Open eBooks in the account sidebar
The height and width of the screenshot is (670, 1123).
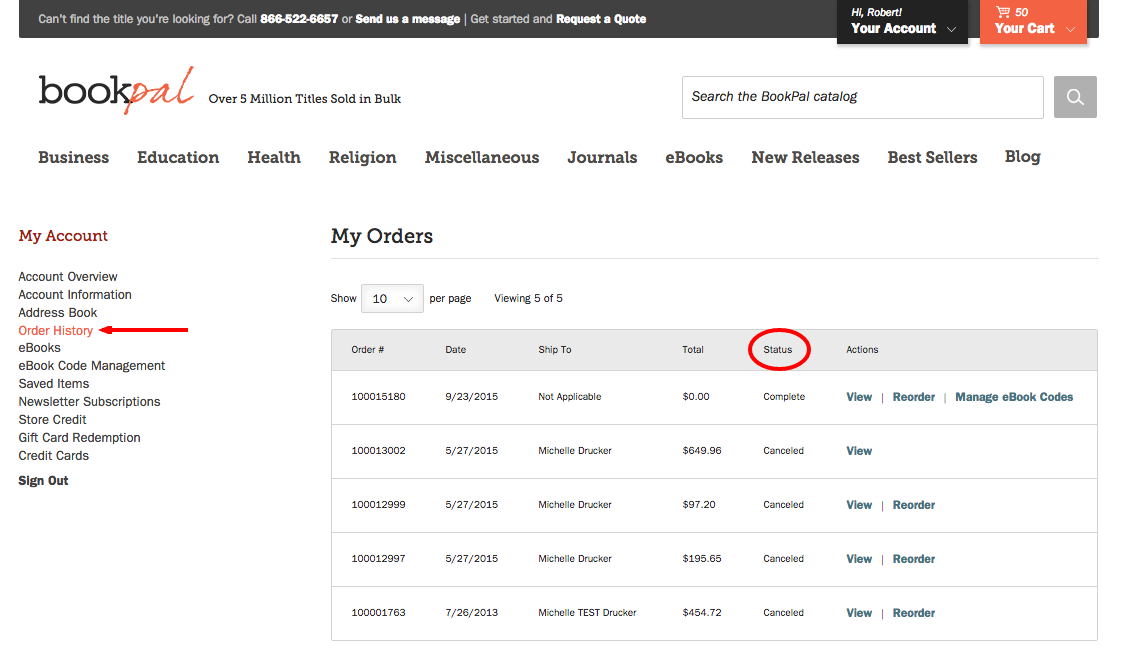[x=39, y=348]
